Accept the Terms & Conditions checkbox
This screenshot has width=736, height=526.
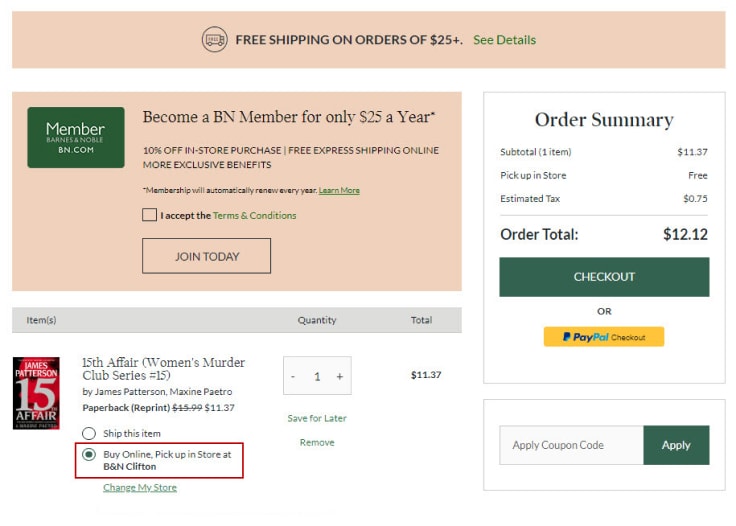click(x=150, y=215)
